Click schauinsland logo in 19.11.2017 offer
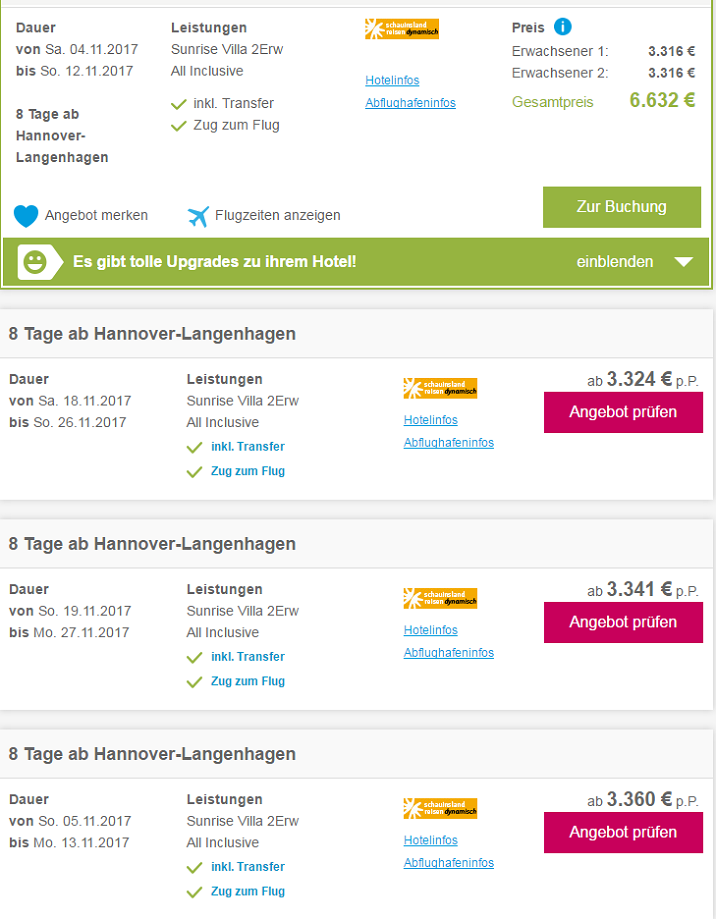This screenshot has width=716, height=919. [x=440, y=598]
